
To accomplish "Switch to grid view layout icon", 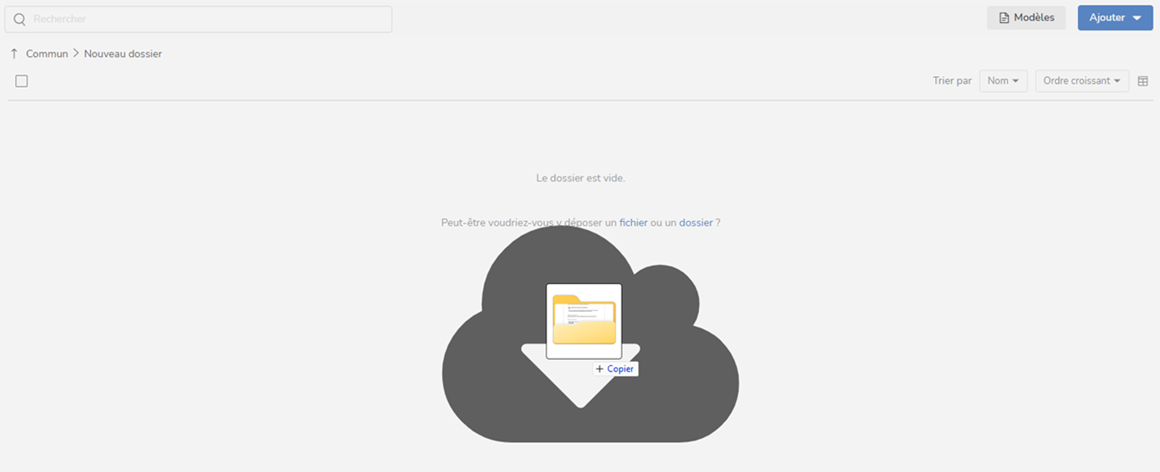I will 1143,81.
